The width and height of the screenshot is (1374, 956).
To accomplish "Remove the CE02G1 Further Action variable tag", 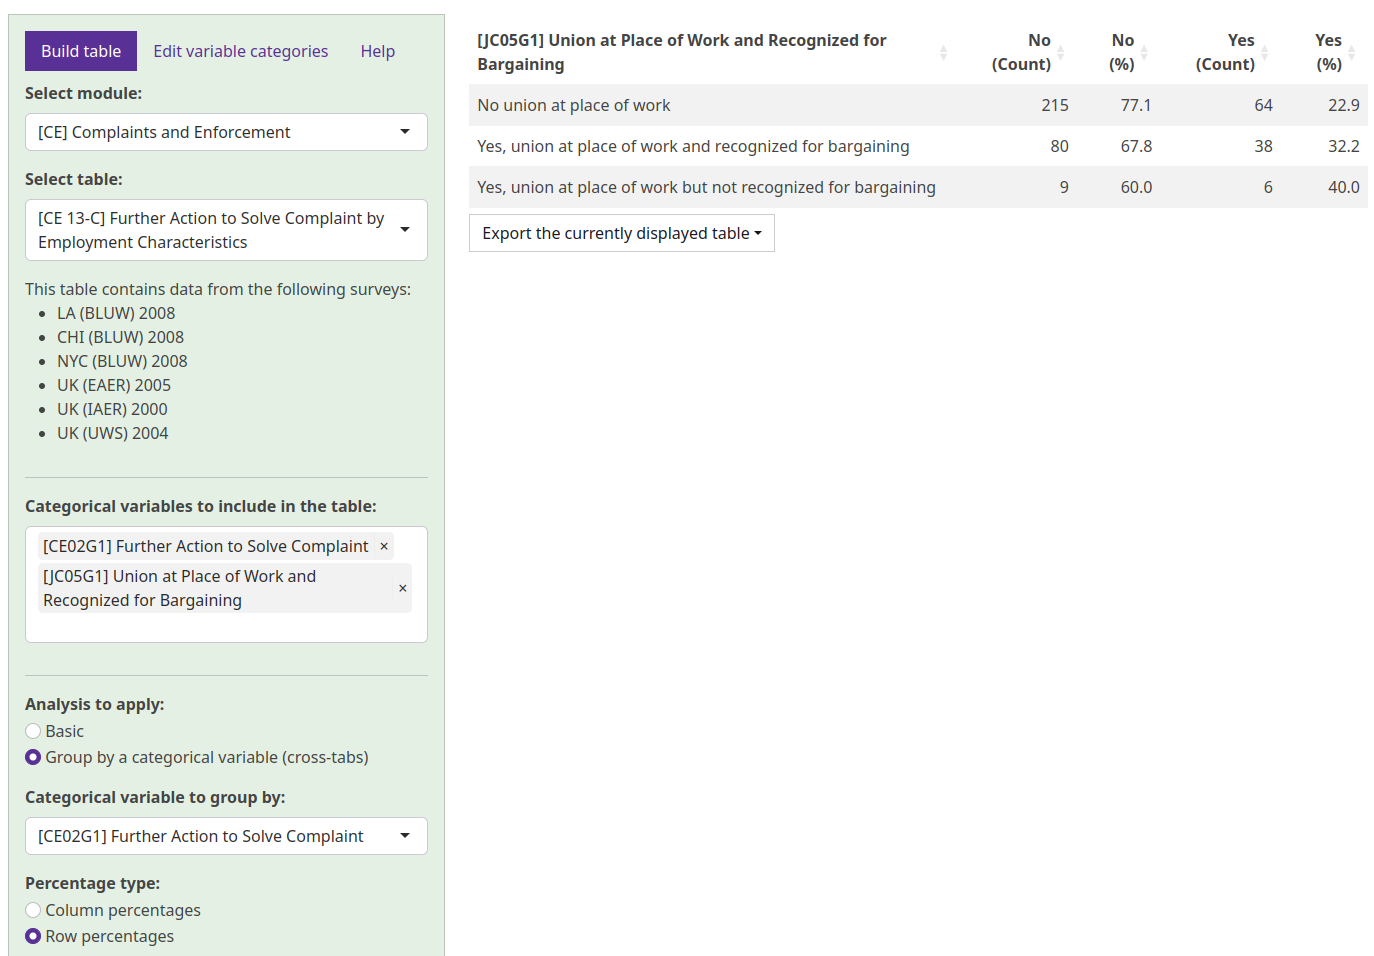I will [384, 546].
